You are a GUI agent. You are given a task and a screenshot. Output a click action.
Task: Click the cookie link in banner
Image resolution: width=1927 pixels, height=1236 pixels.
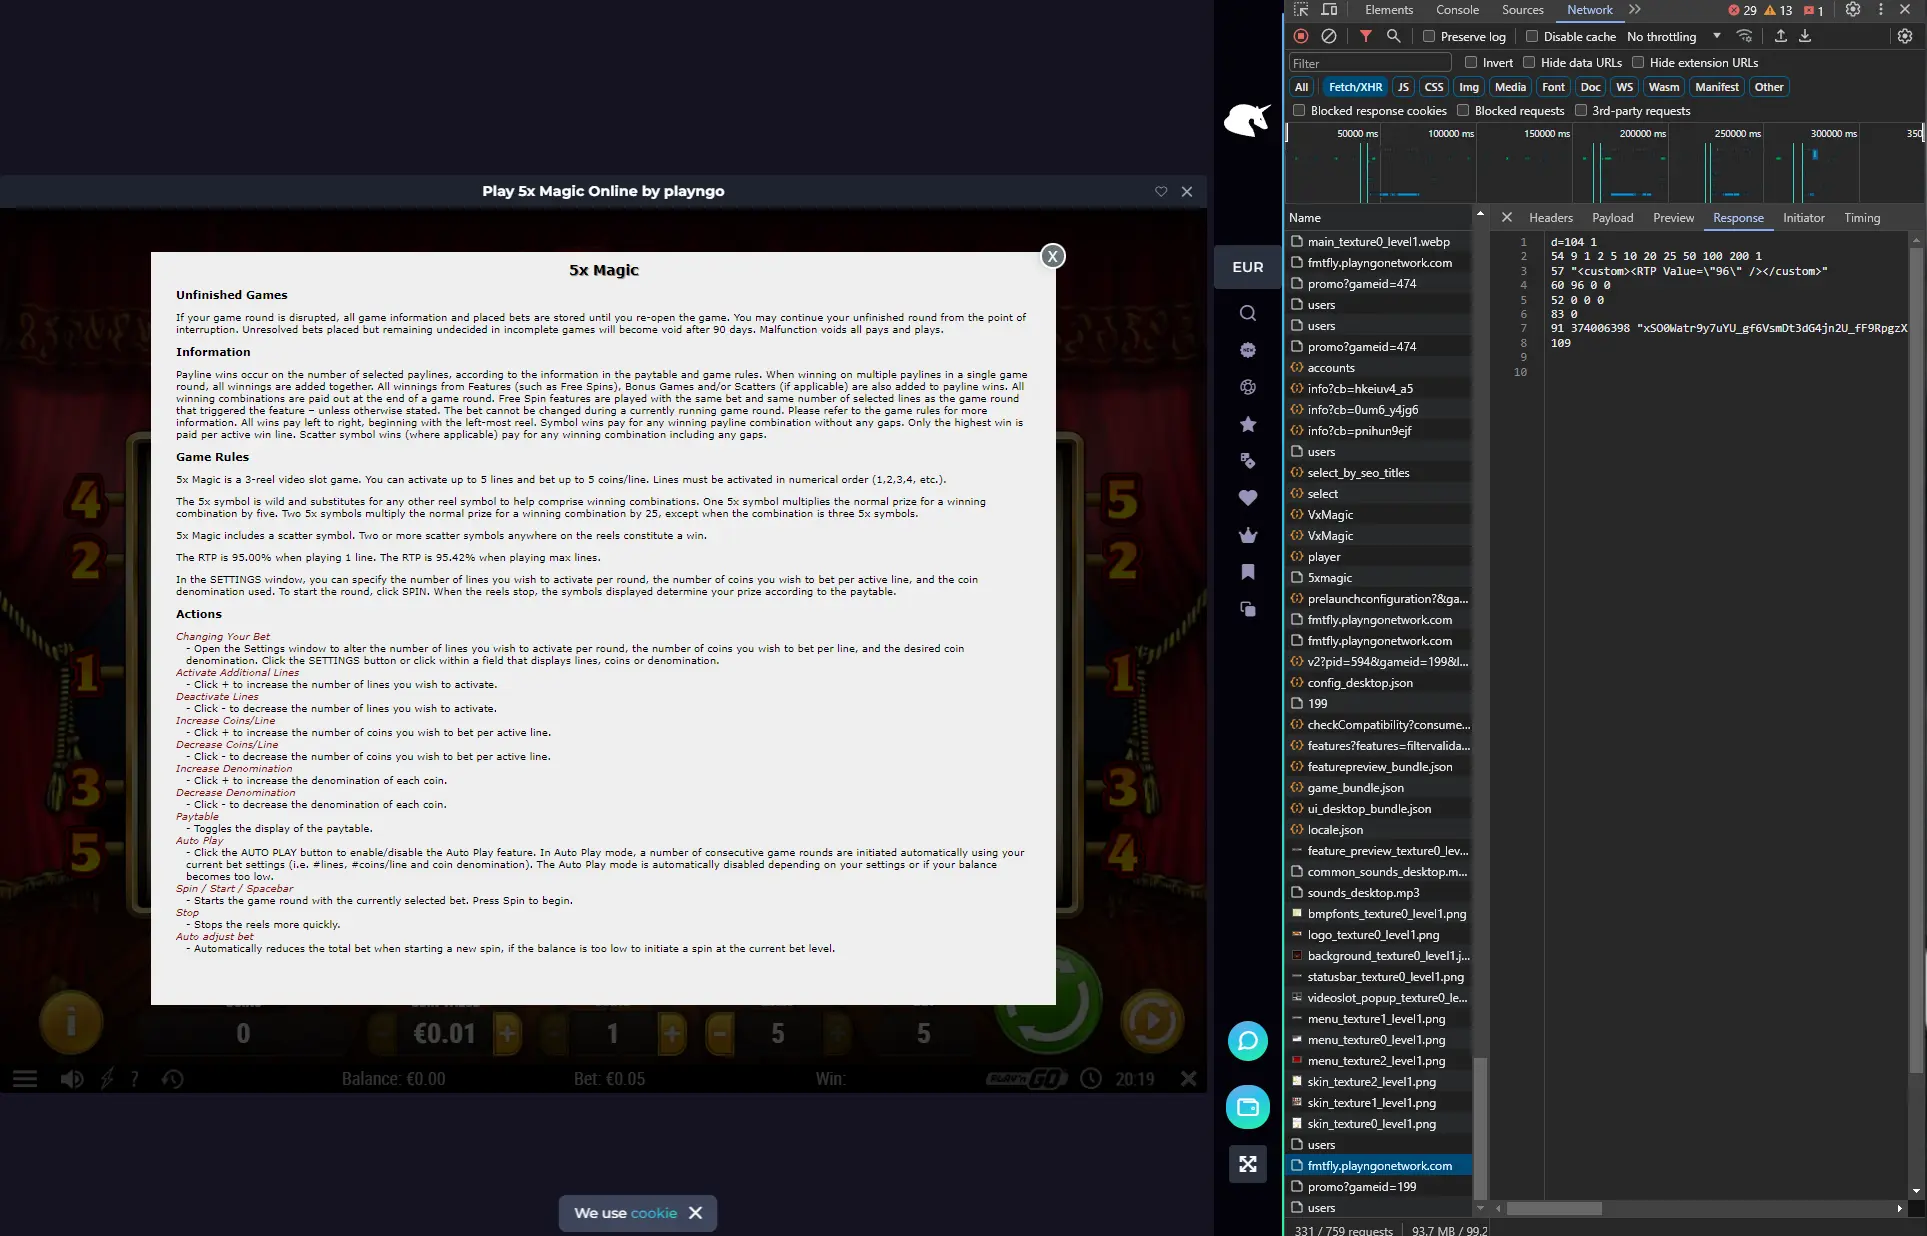(653, 1213)
